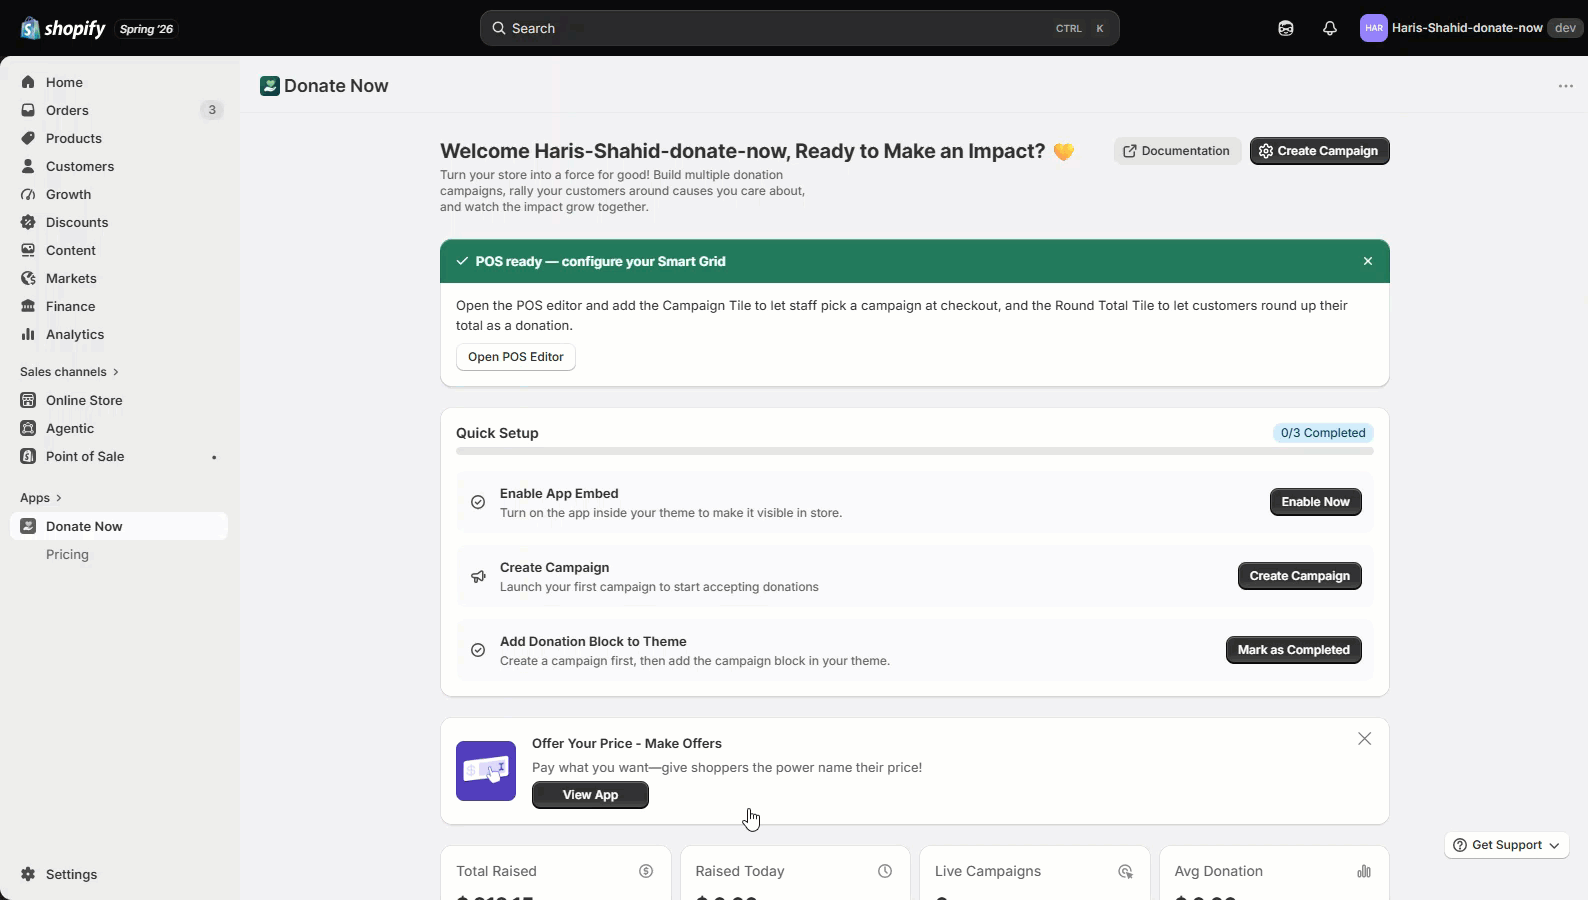The image size is (1588, 900).
Task: Click the Content icon in the sidebar
Action: pos(28,250)
